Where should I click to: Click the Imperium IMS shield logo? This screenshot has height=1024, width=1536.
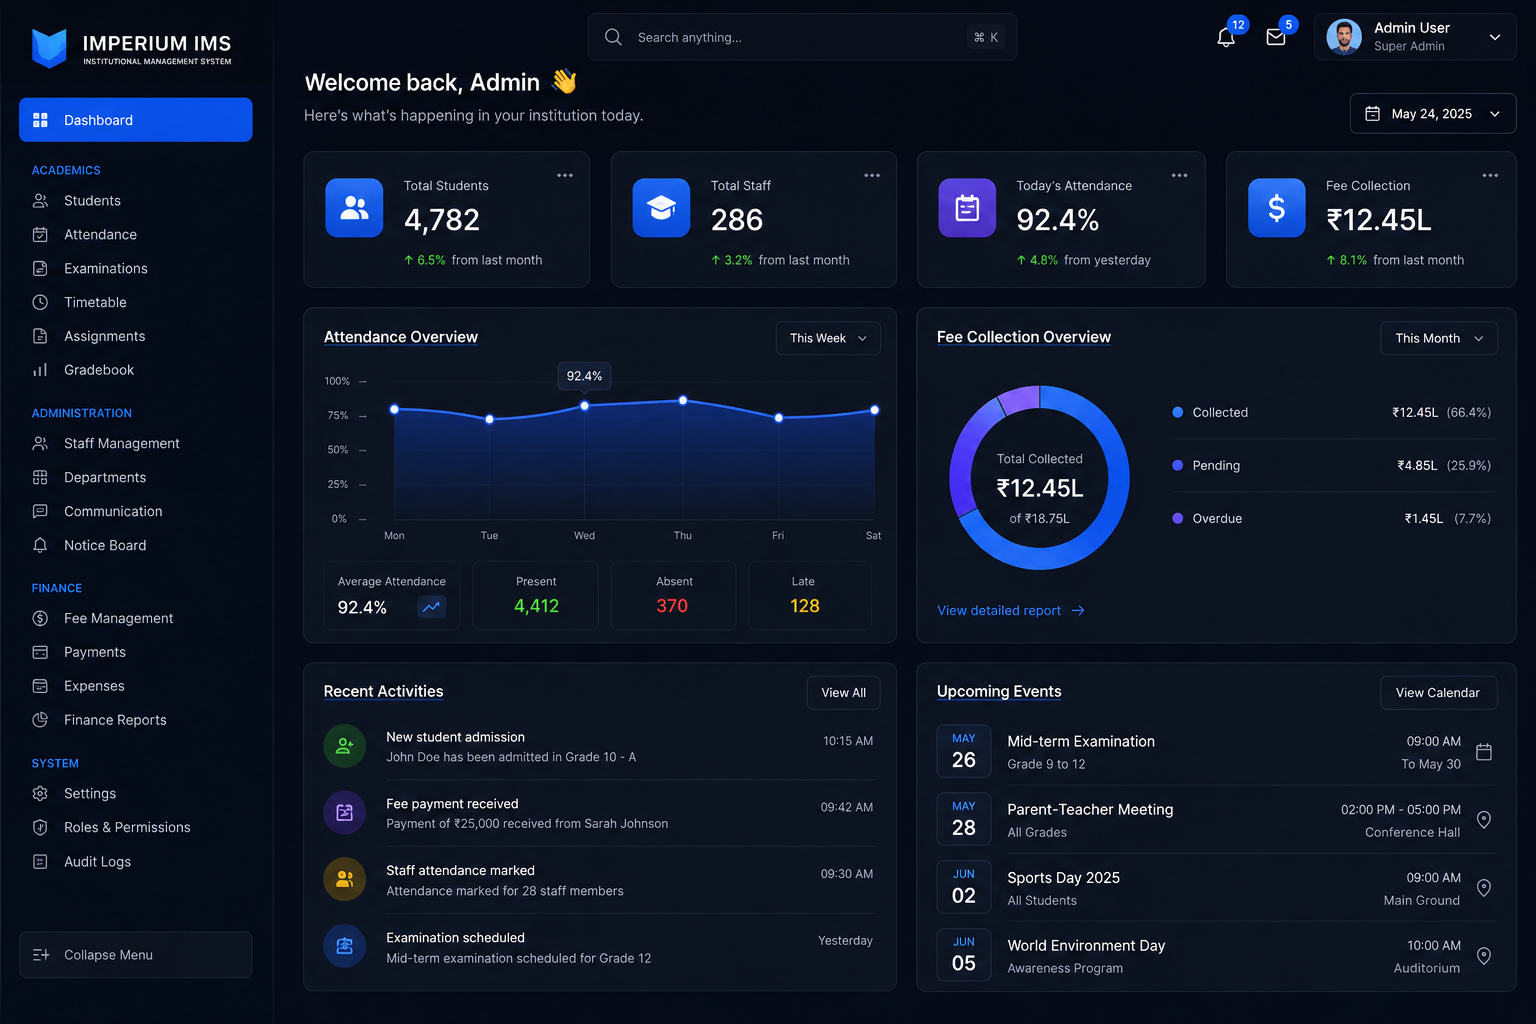click(x=49, y=47)
